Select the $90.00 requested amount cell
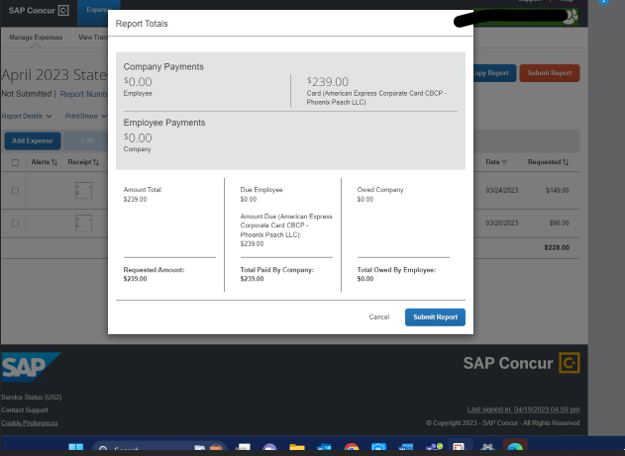Viewport: 625px width, 456px height. click(x=559, y=223)
